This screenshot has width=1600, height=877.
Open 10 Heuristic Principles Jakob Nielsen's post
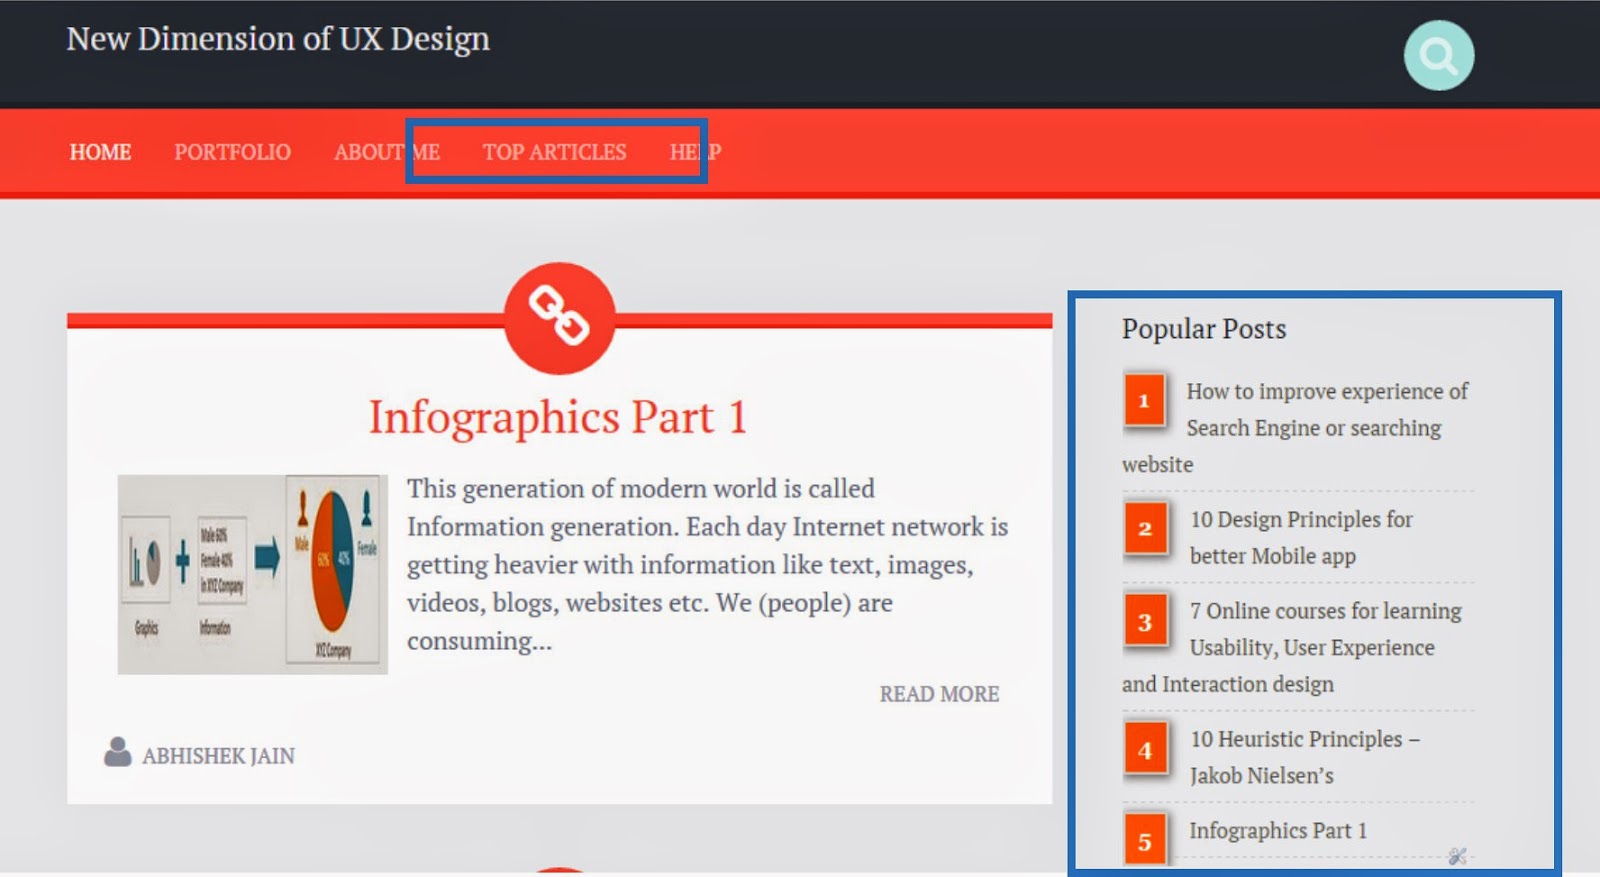click(x=1305, y=757)
